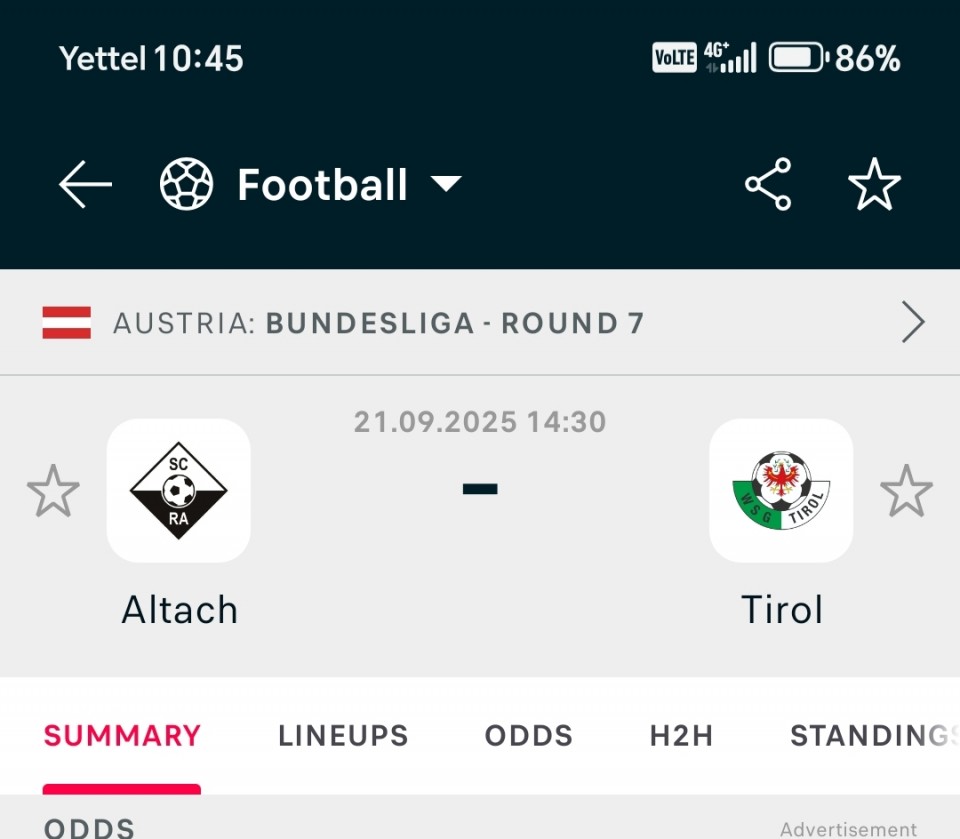
Task: Go to the Standings tab
Action: click(868, 736)
